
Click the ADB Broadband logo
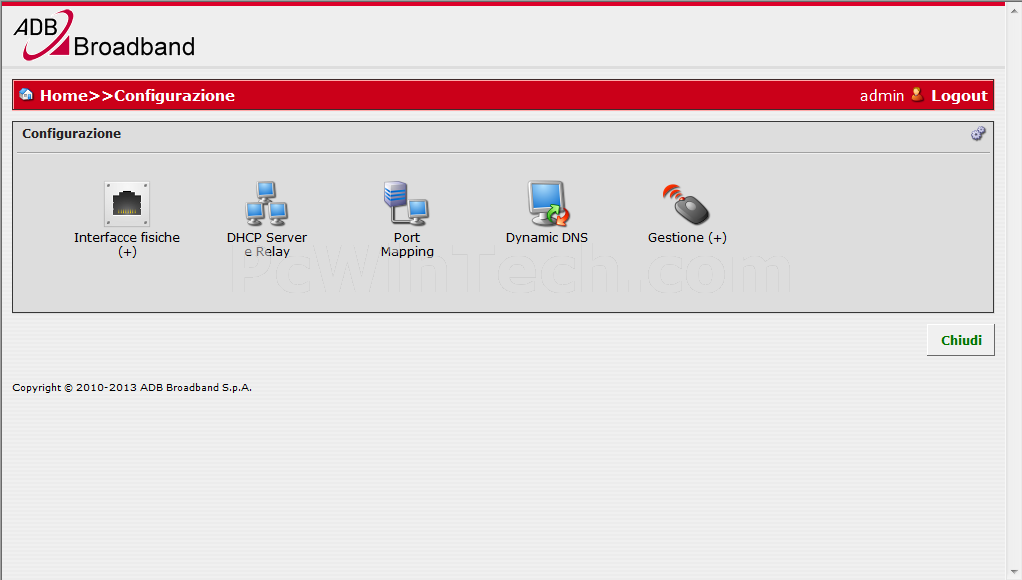[x=104, y=35]
